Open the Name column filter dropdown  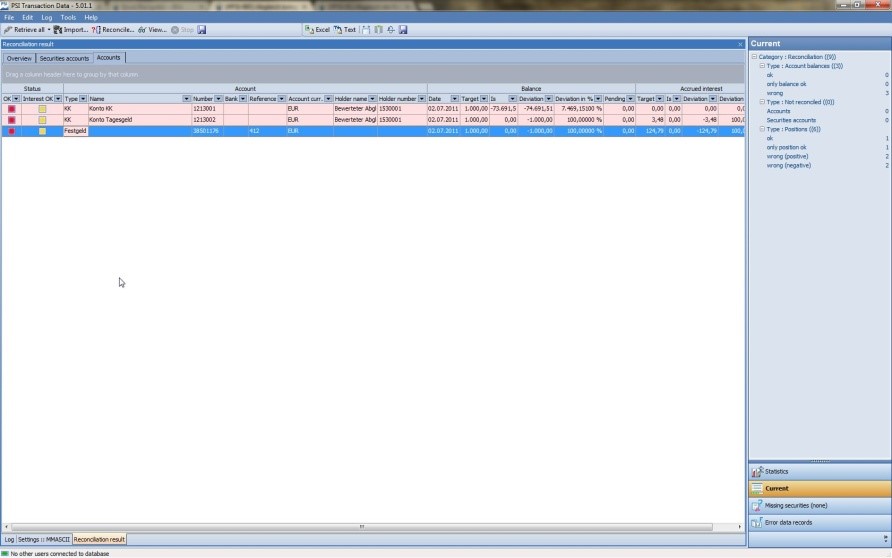(x=186, y=99)
